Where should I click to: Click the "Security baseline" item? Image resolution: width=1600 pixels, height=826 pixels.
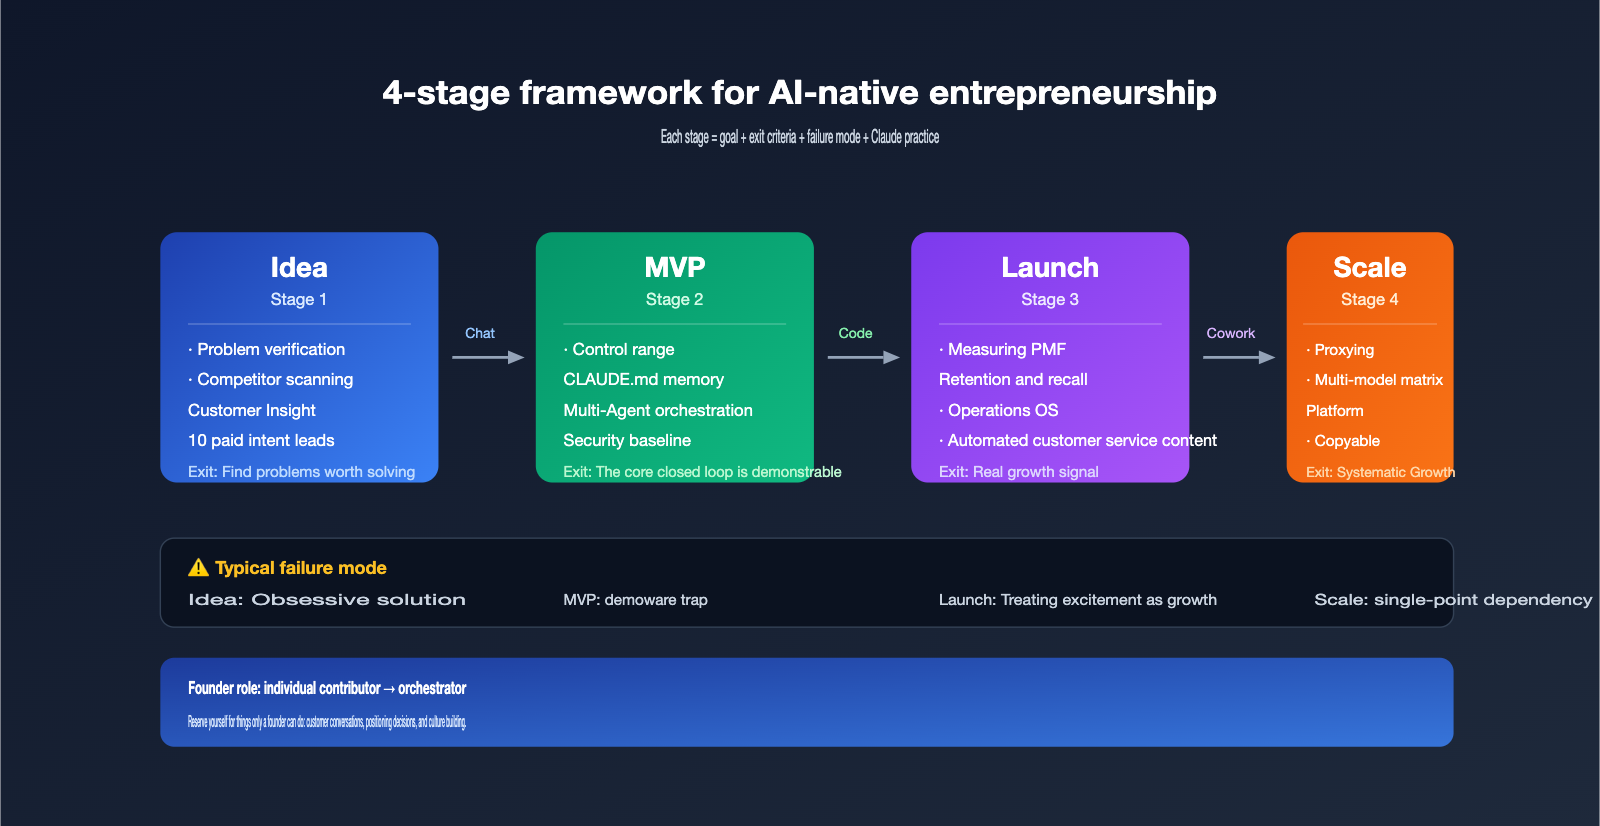[627, 440]
